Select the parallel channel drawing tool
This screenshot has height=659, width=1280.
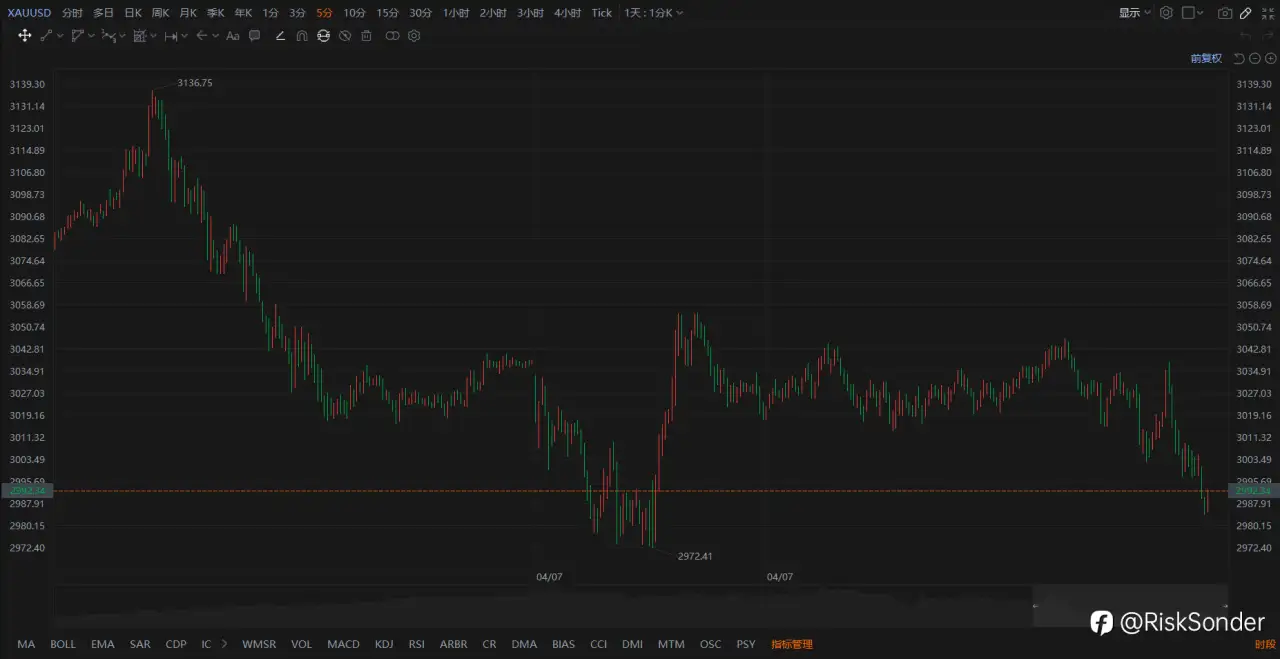point(77,36)
